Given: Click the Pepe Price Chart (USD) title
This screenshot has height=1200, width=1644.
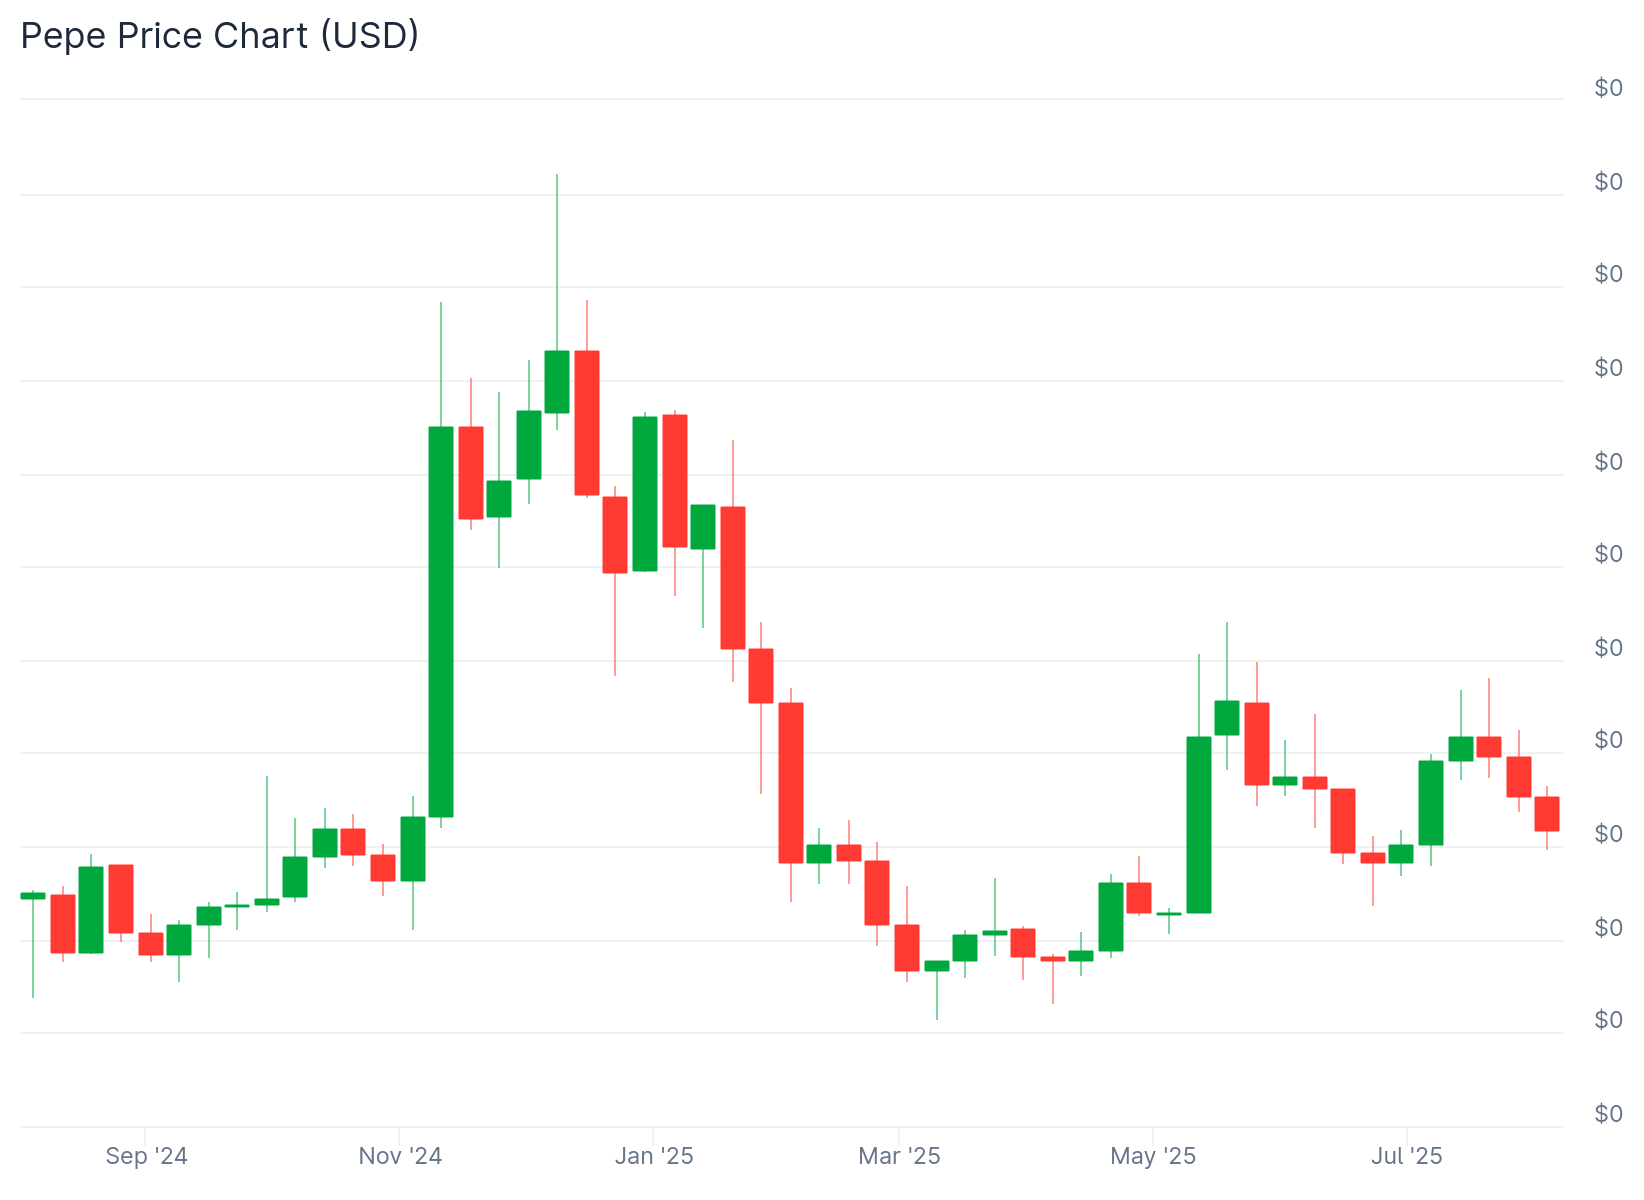Looking at the screenshot, I should [x=220, y=36].
